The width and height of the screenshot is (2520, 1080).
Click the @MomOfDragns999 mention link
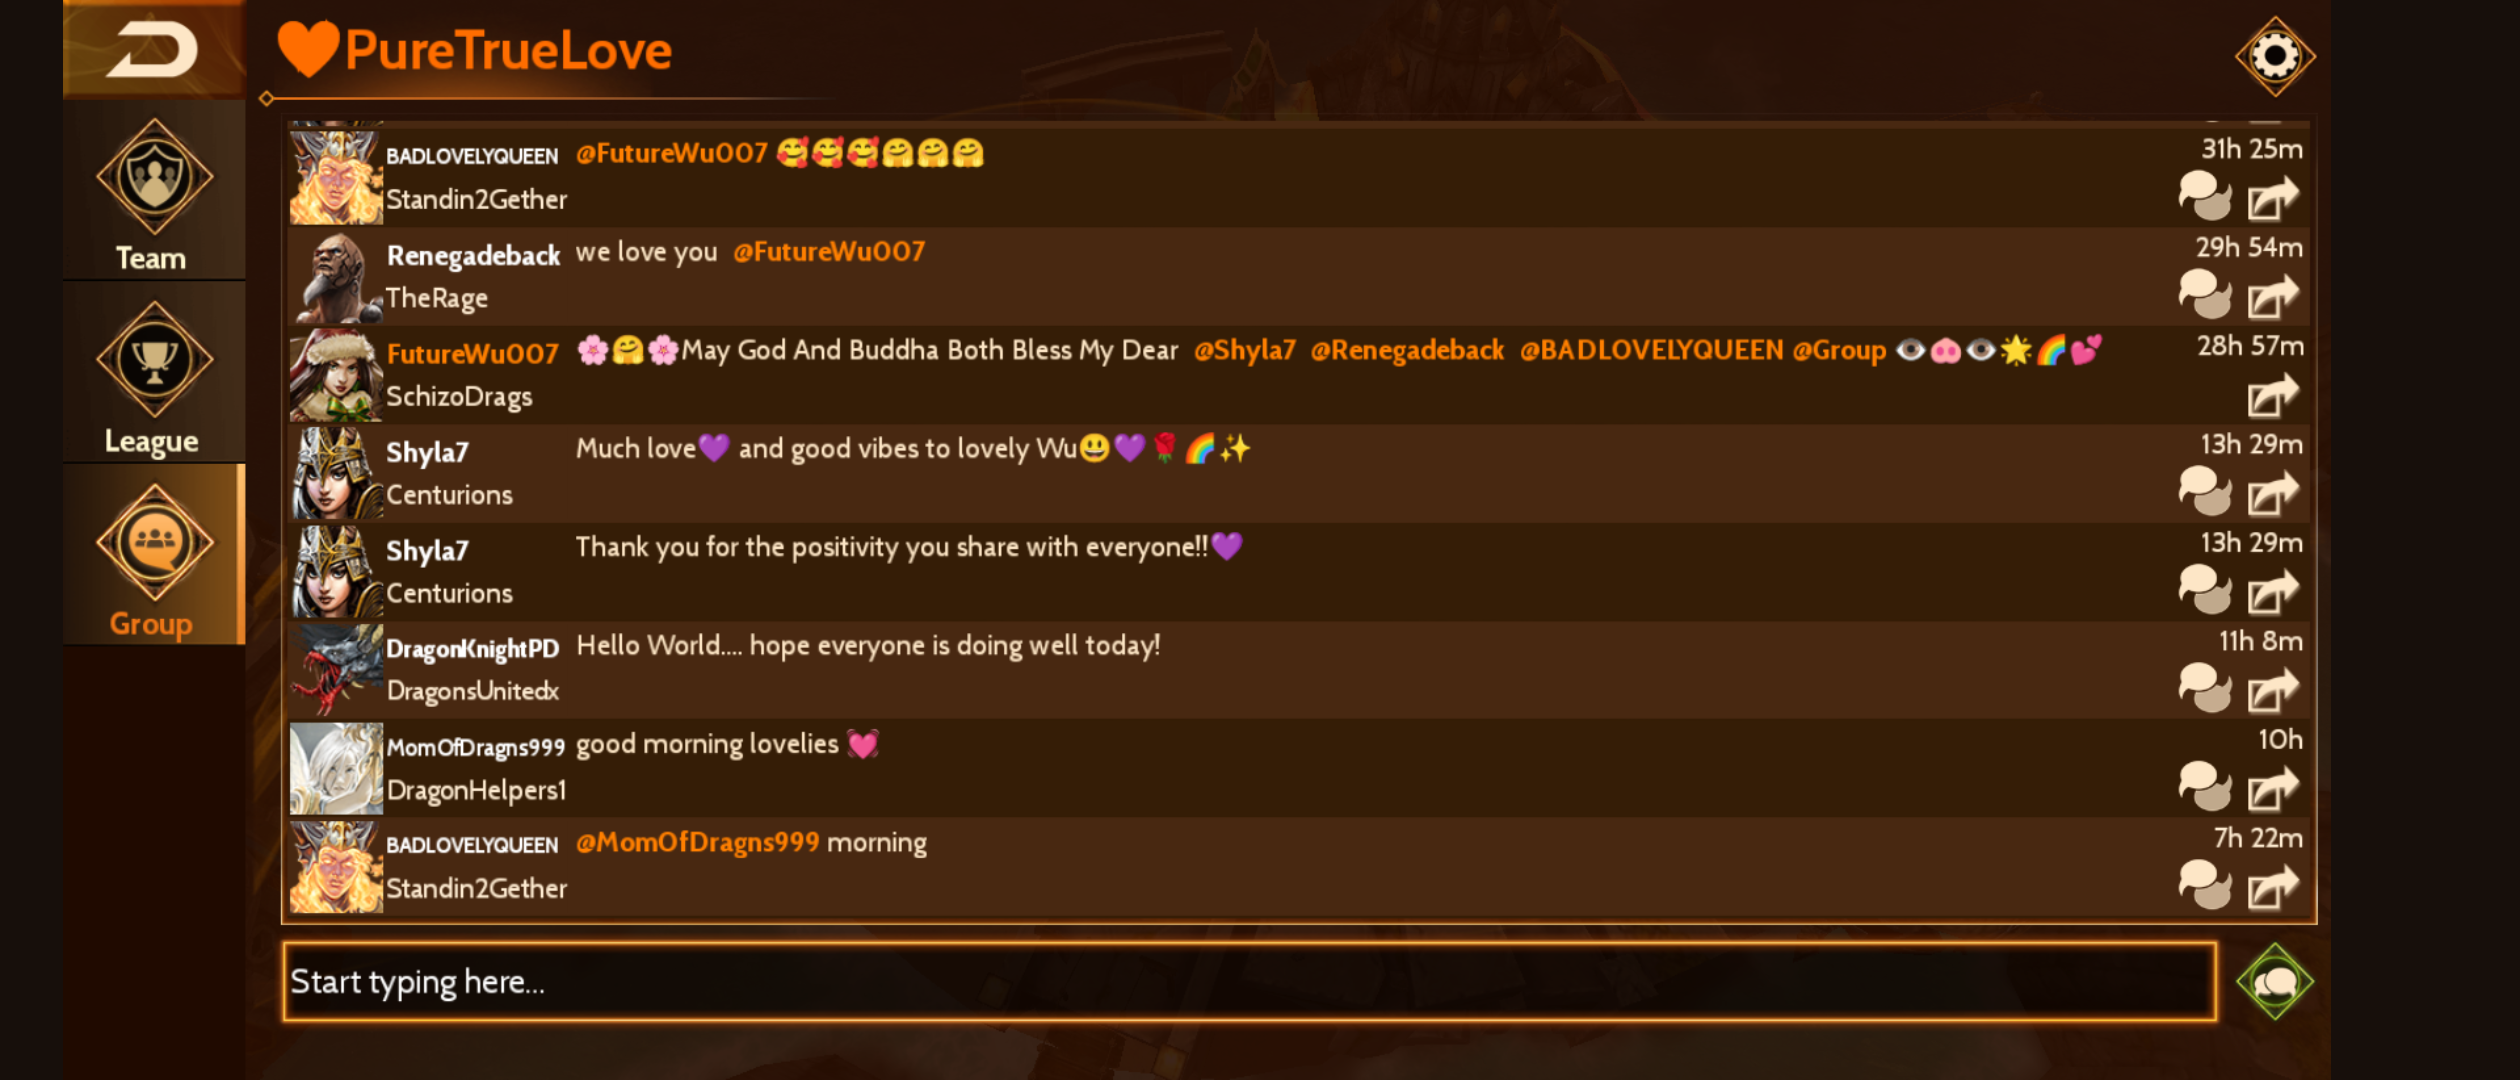point(697,842)
